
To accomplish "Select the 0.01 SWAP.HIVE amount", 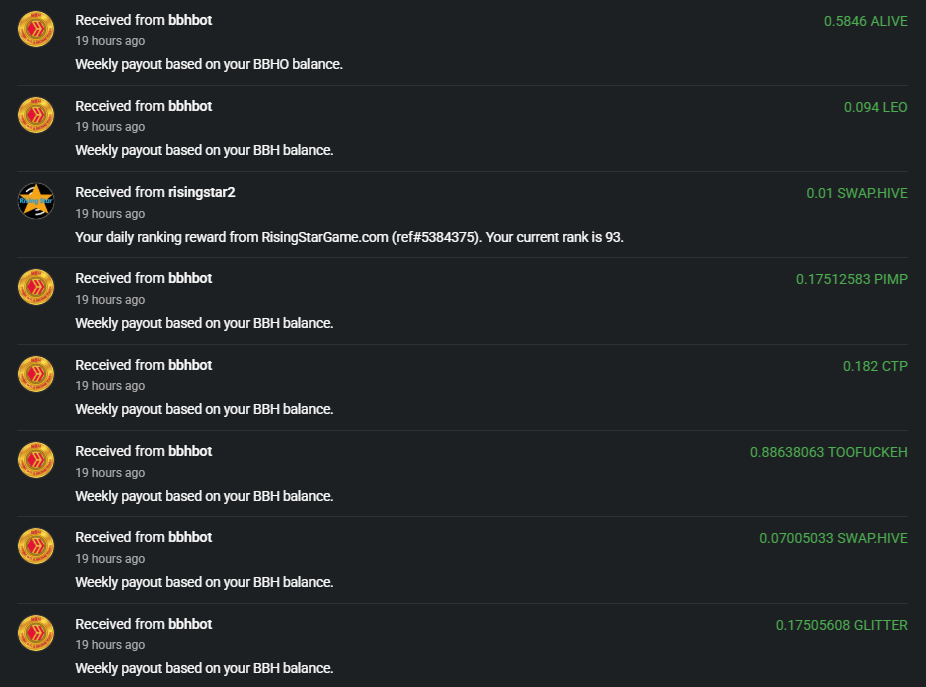I will click(857, 193).
